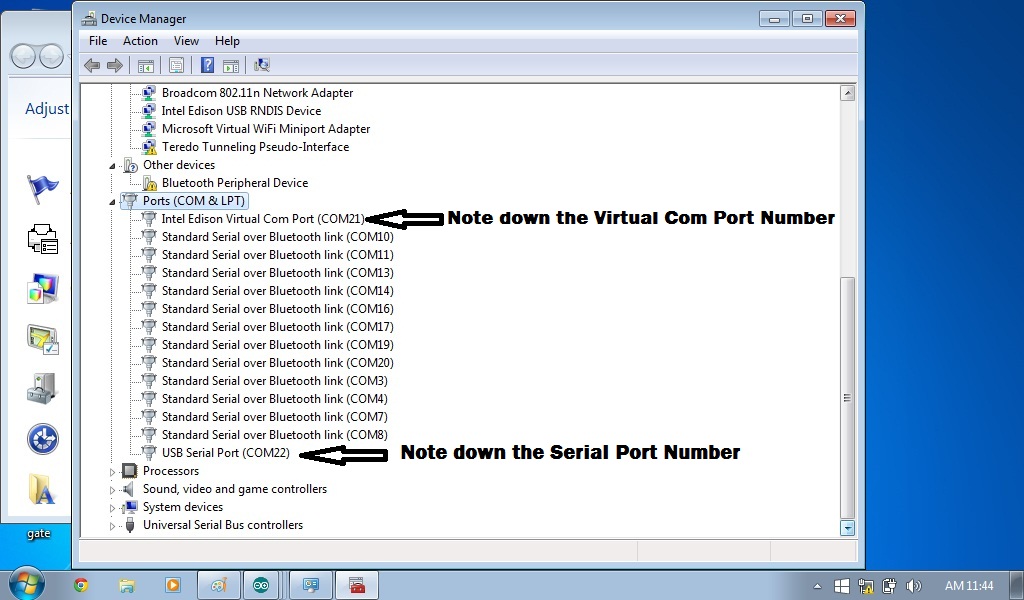Select Teredo Tunneling Pseudo-Interface
This screenshot has width=1024, height=600.
pos(255,147)
